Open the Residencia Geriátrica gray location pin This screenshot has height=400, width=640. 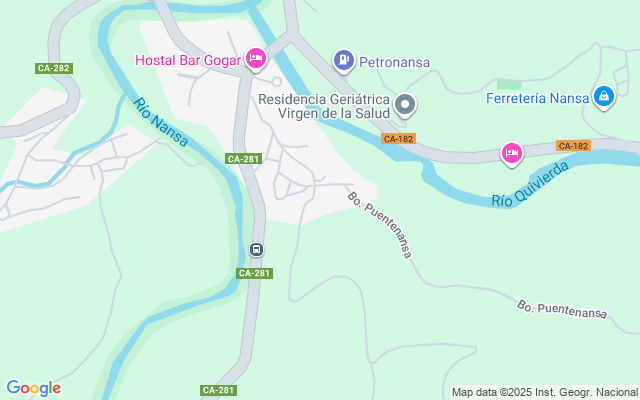(x=405, y=105)
